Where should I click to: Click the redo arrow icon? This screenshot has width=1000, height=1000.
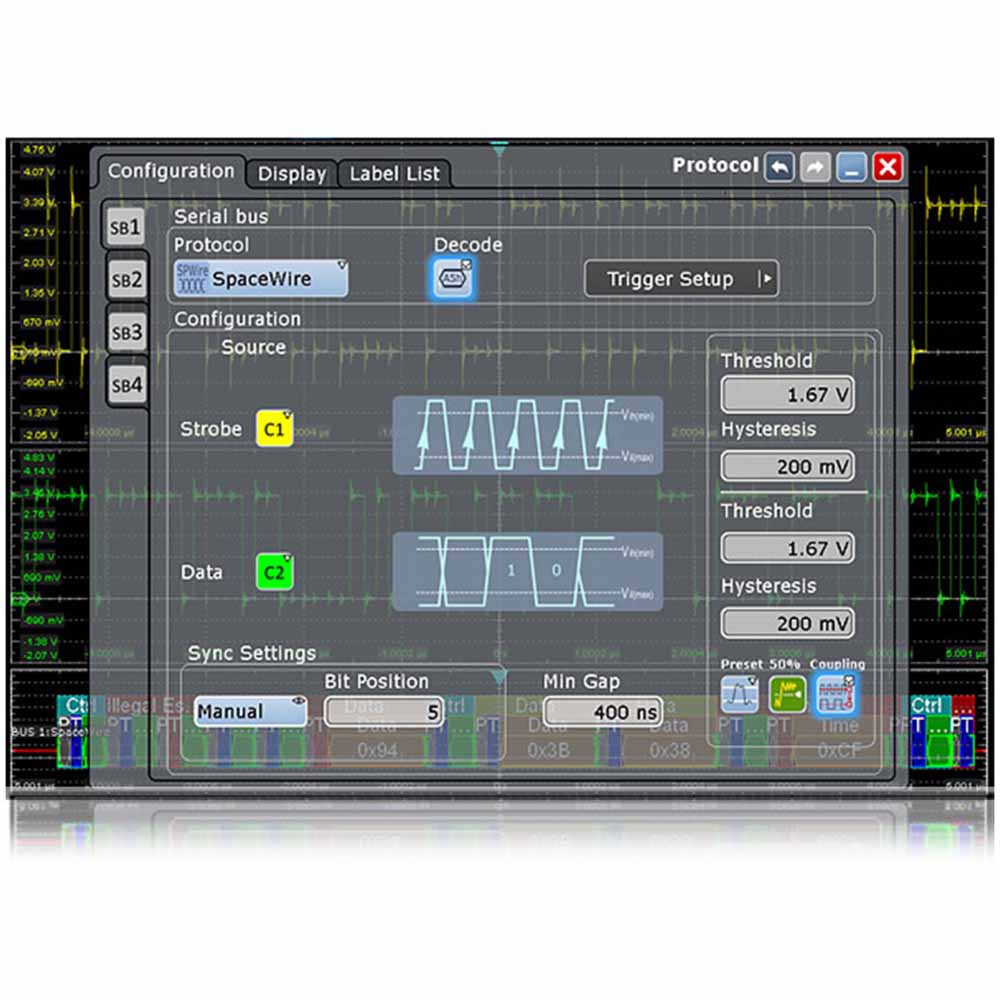click(816, 167)
